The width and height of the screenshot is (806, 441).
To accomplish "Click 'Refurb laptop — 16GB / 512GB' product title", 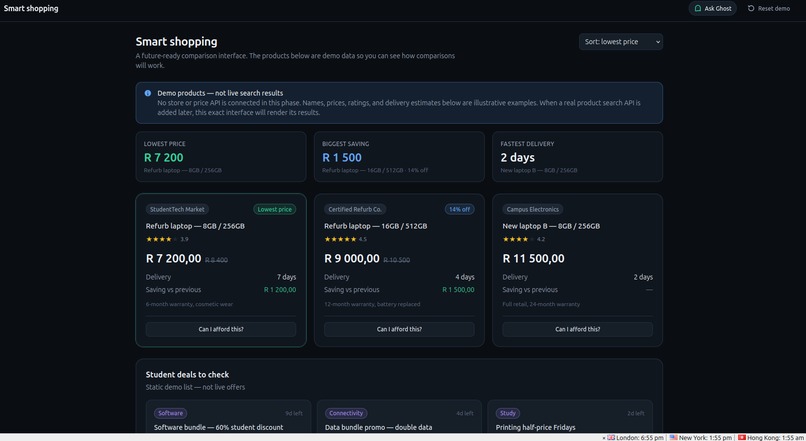I will (x=375, y=226).
